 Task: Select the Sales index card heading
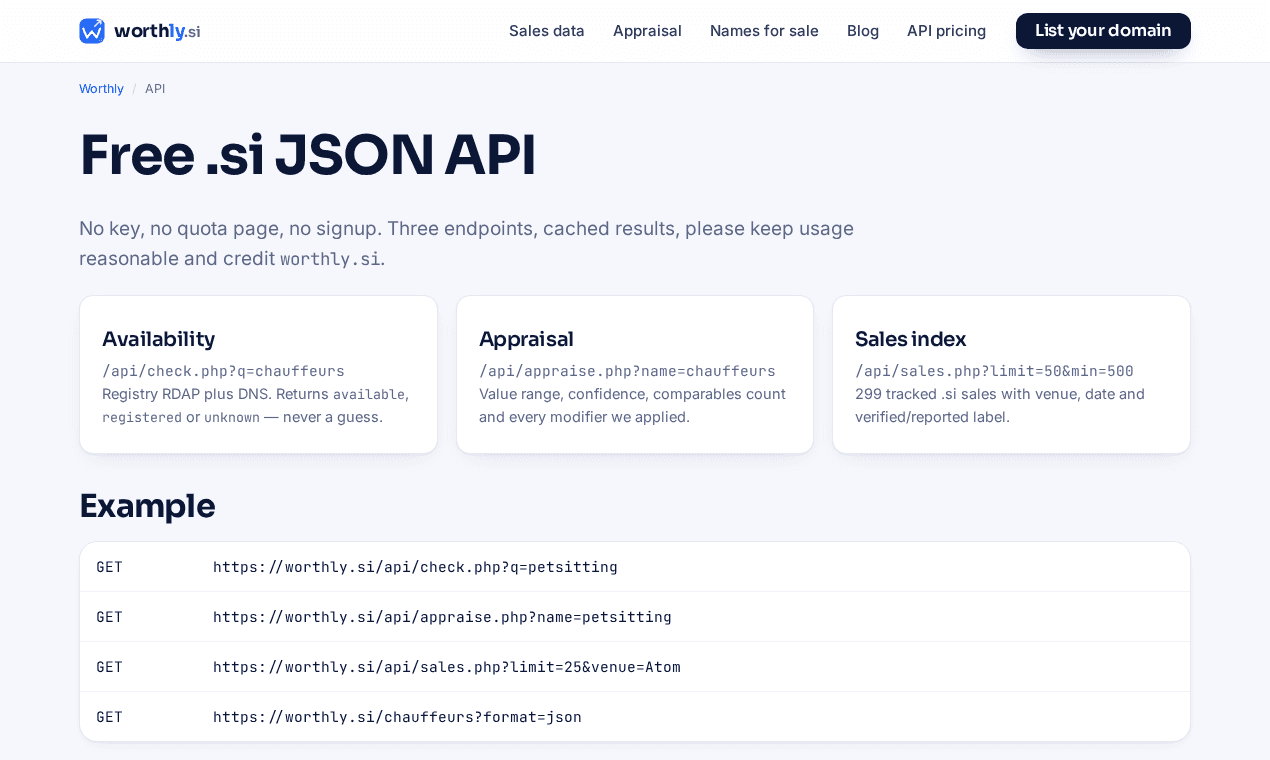910,339
